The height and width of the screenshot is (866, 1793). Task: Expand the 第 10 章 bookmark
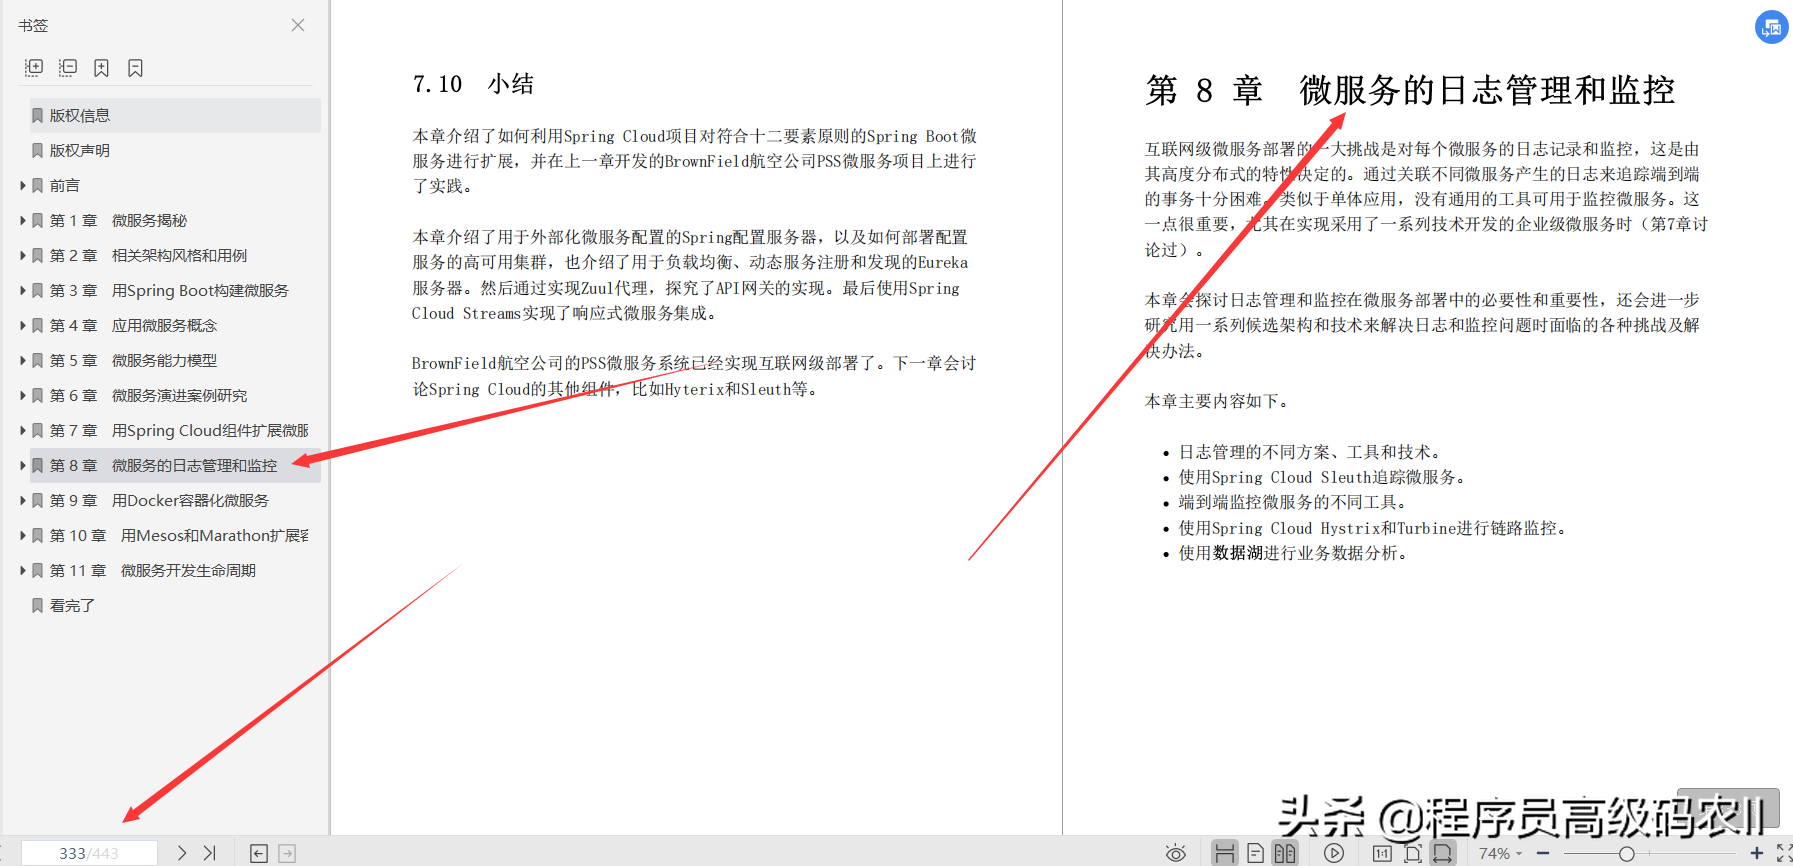point(23,535)
